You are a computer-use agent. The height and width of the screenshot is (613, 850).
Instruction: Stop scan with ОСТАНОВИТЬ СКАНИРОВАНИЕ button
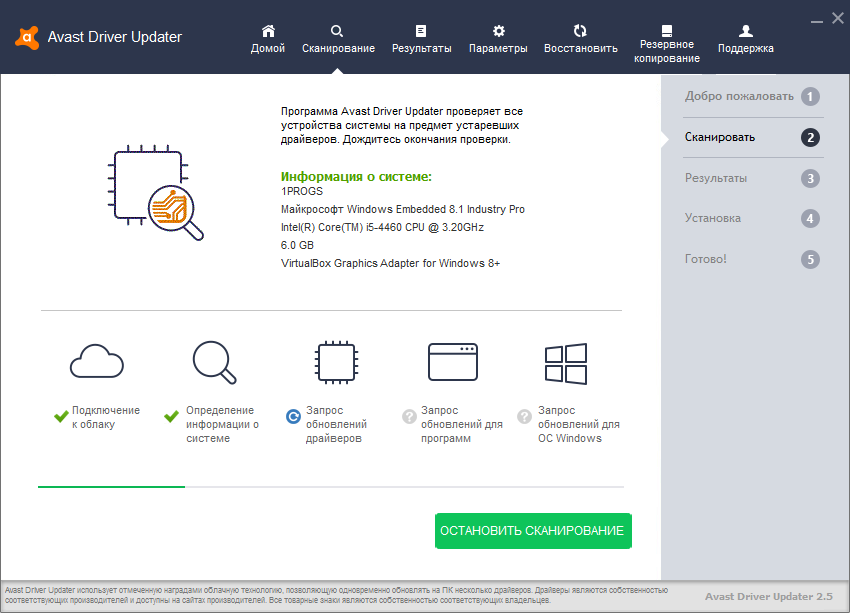click(x=533, y=531)
